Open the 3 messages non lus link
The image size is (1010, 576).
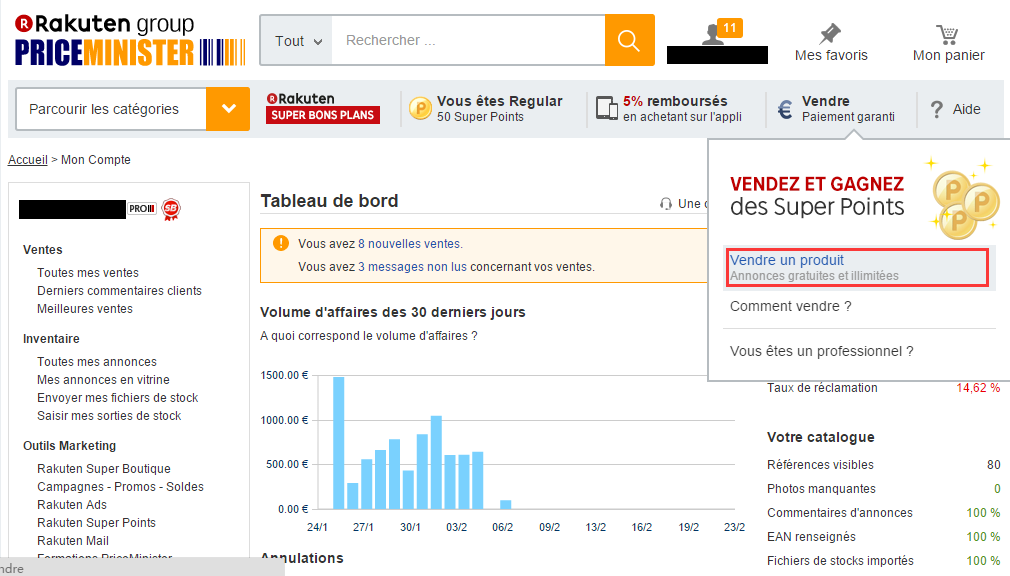click(412, 267)
